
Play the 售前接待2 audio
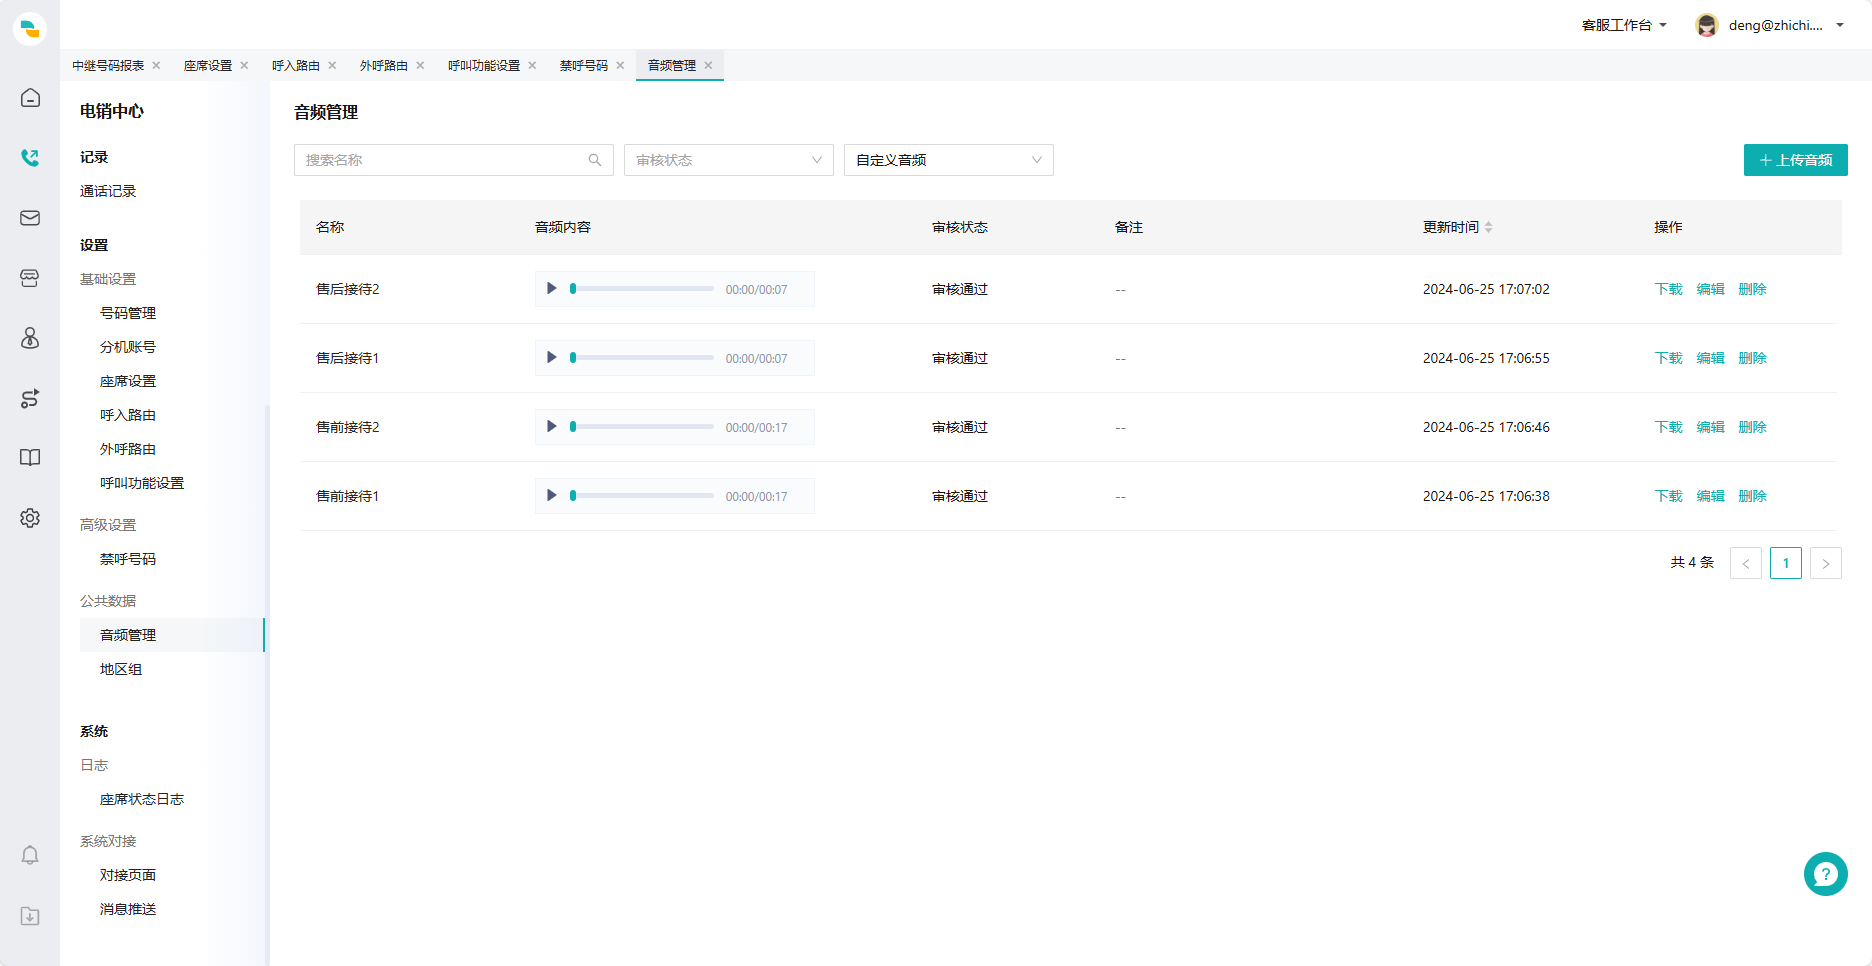[x=551, y=427]
